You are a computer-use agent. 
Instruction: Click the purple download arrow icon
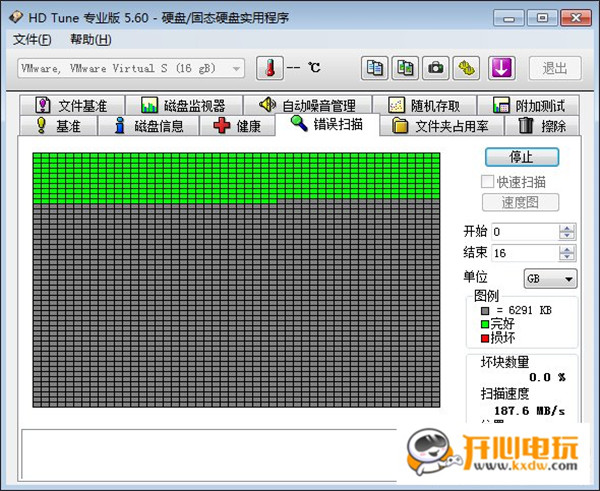tap(500, 68)
